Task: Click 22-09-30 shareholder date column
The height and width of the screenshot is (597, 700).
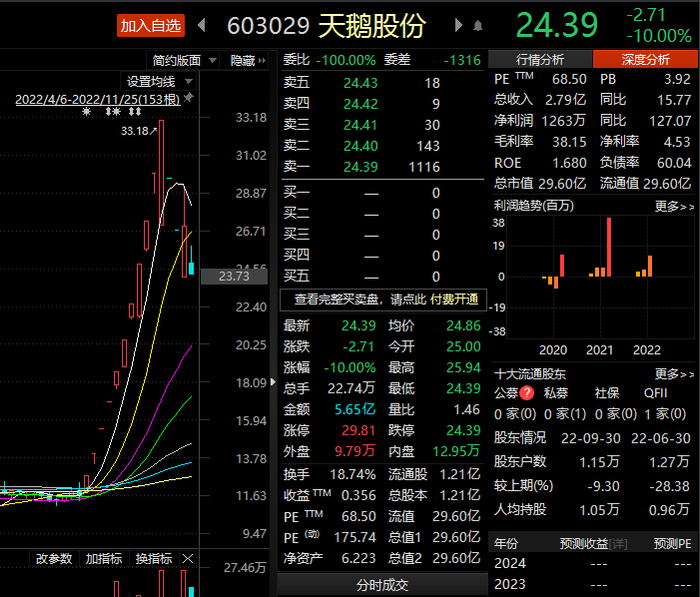Action: pos(591,438)
